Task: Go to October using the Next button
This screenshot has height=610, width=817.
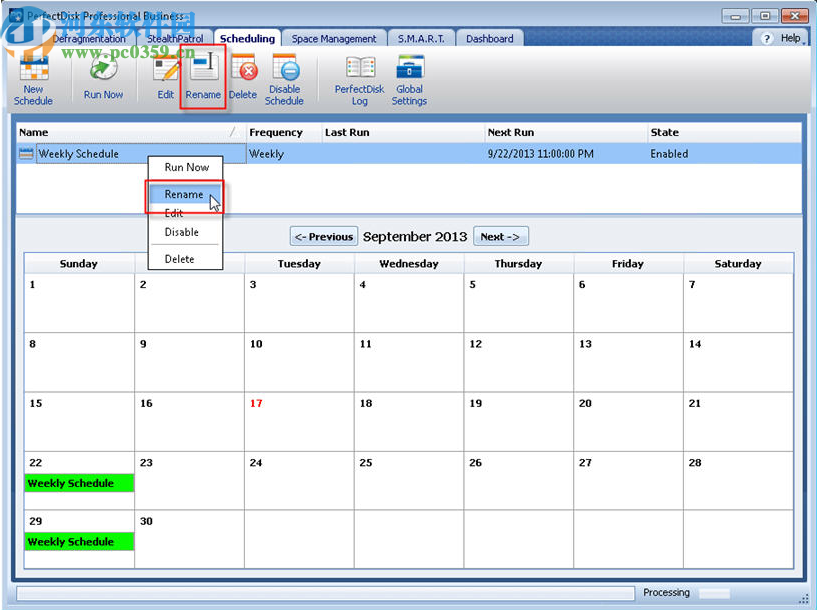Action: pyautogui.click(x=500, y=236)
